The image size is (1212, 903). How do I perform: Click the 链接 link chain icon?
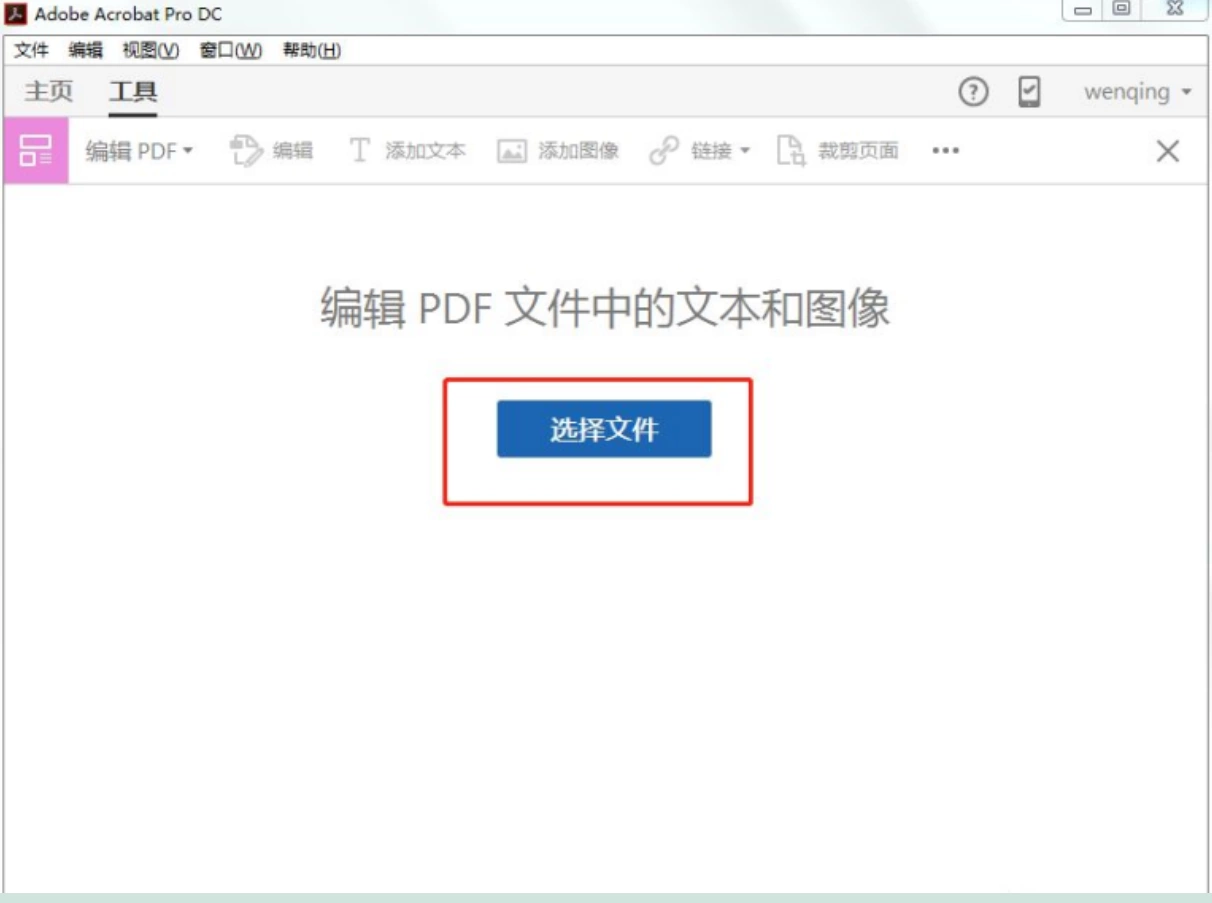[x=664, y=151]
